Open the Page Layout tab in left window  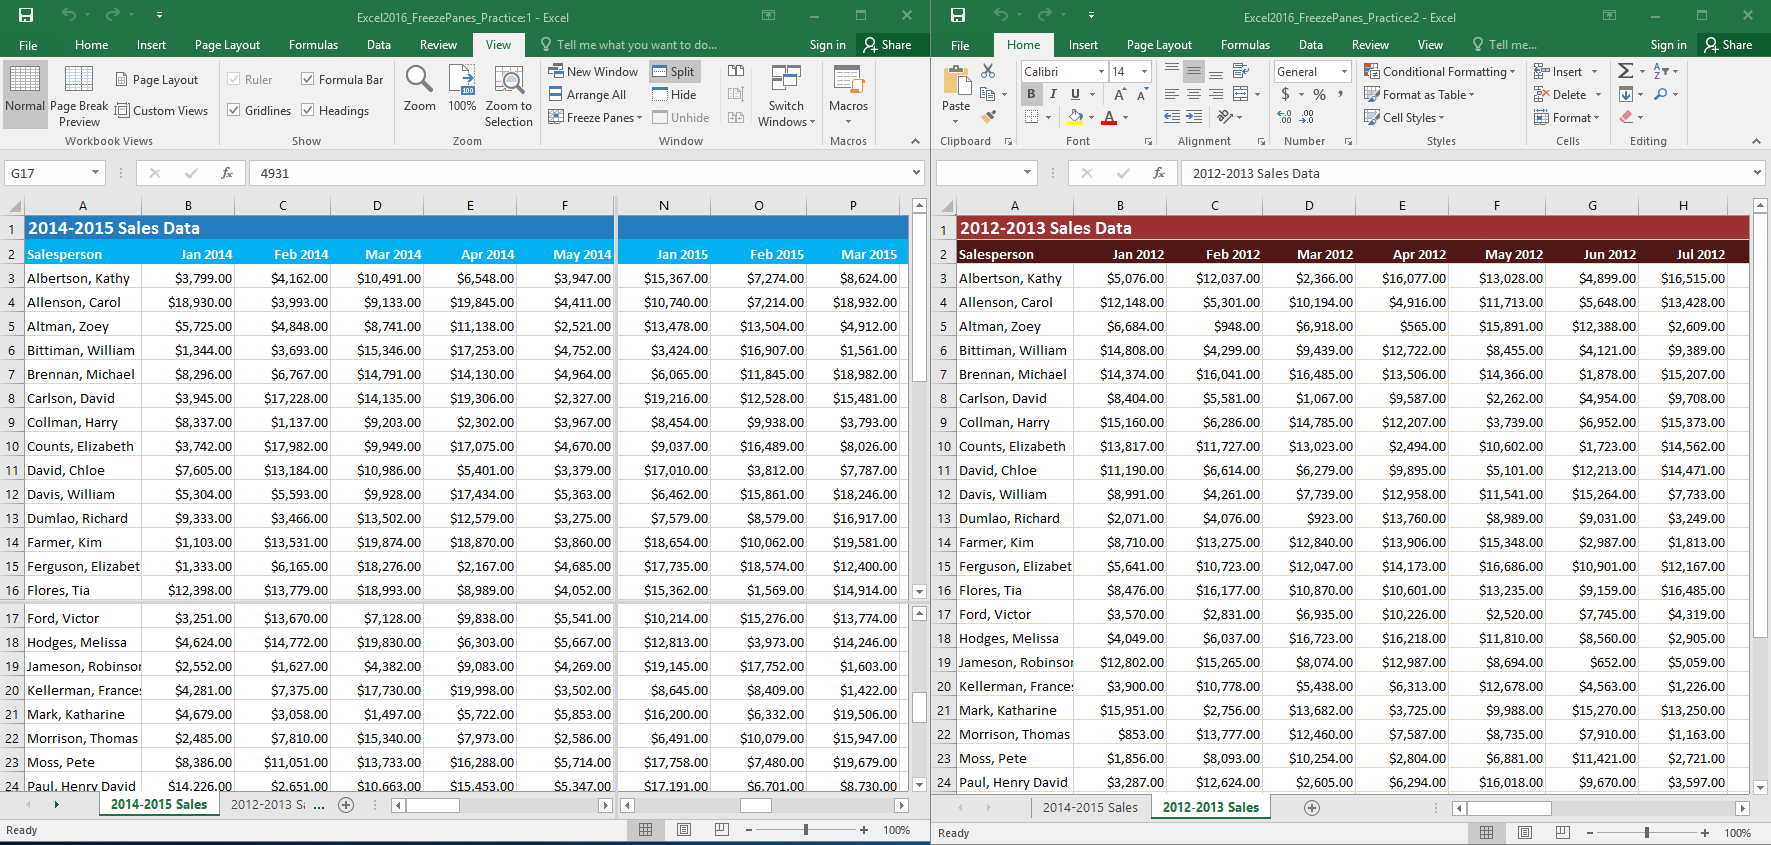[x=227, y=45]
